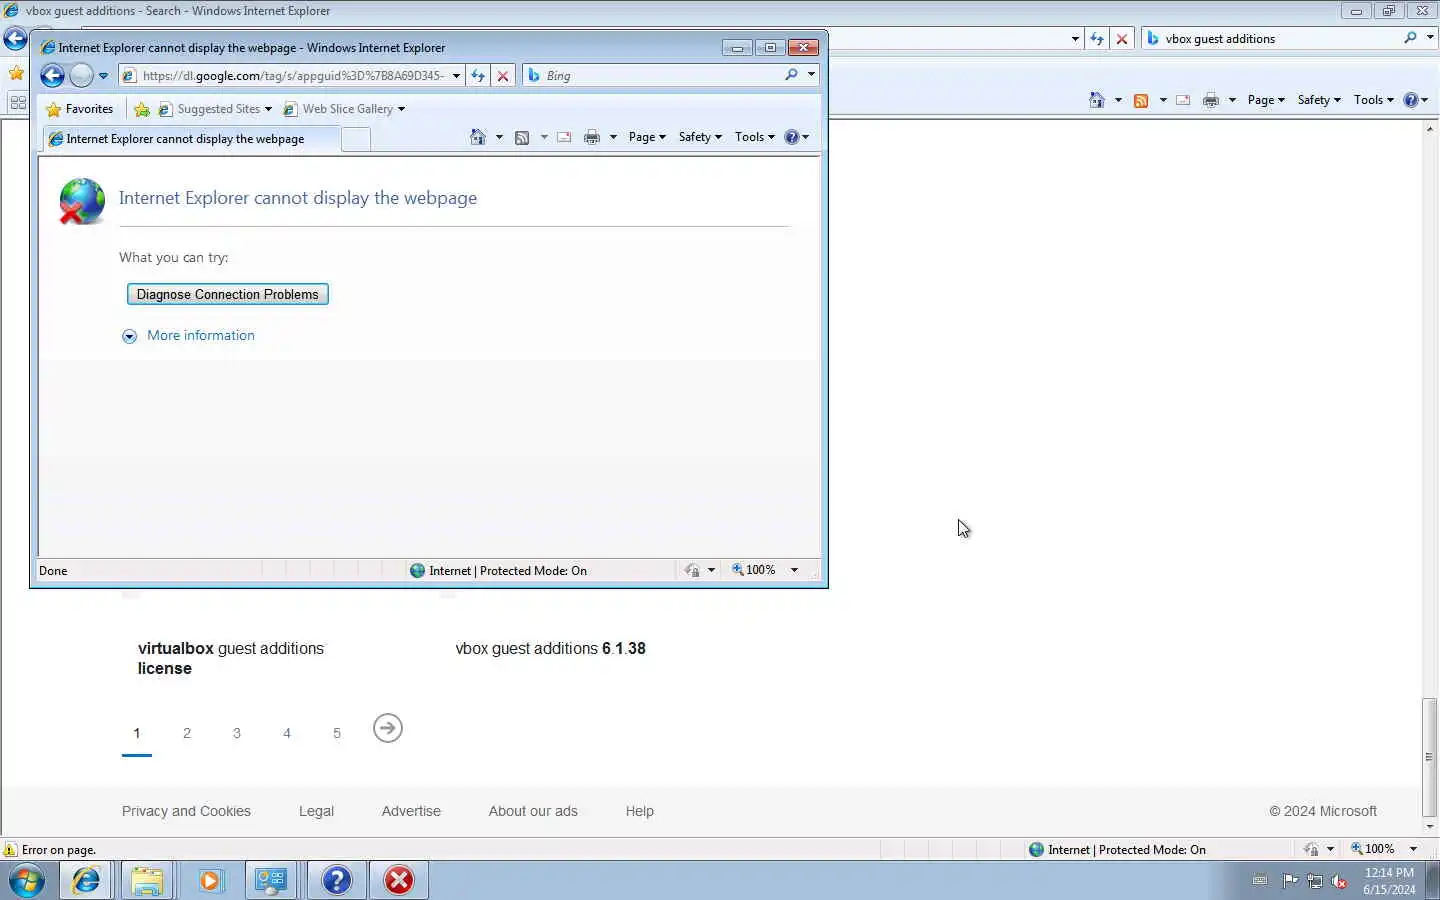Screen dimensions: 1440x900
Task: Open Privacy and Cookies link
Action: pos(186,811)
